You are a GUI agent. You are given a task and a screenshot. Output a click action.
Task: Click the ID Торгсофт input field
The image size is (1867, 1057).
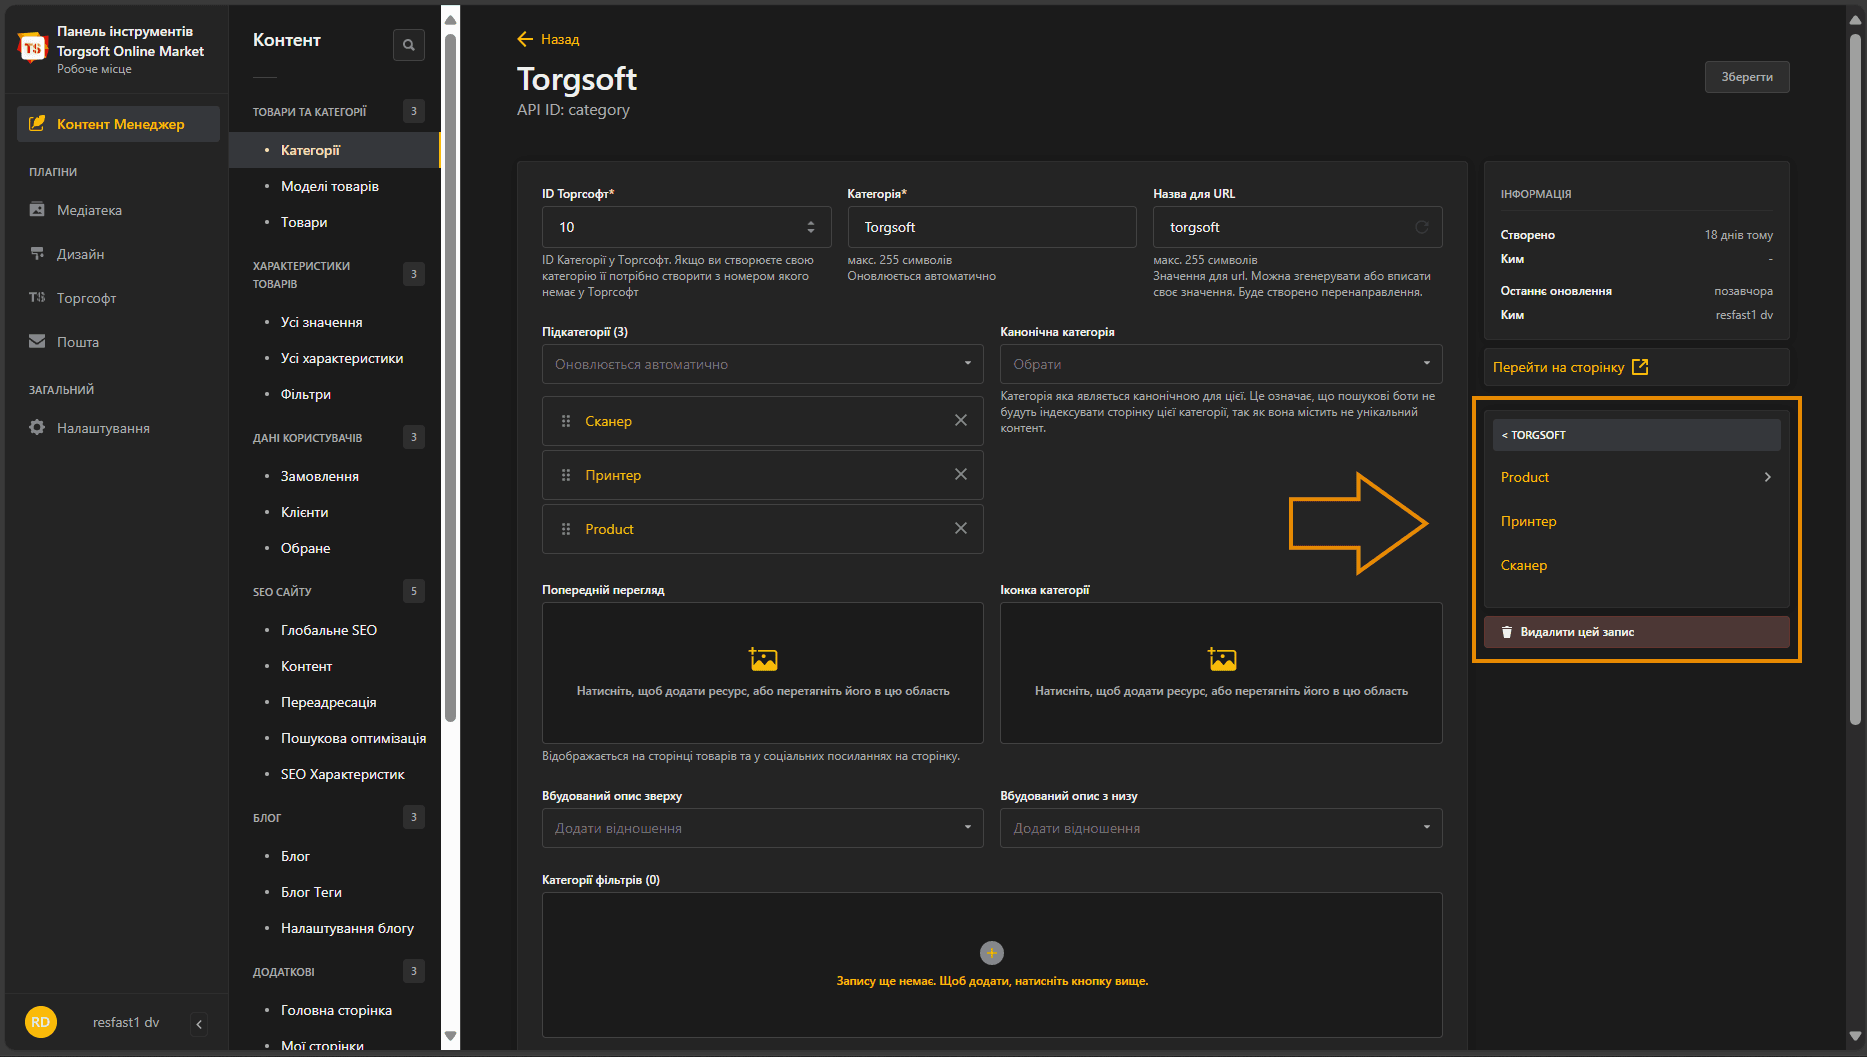[686, 227]
